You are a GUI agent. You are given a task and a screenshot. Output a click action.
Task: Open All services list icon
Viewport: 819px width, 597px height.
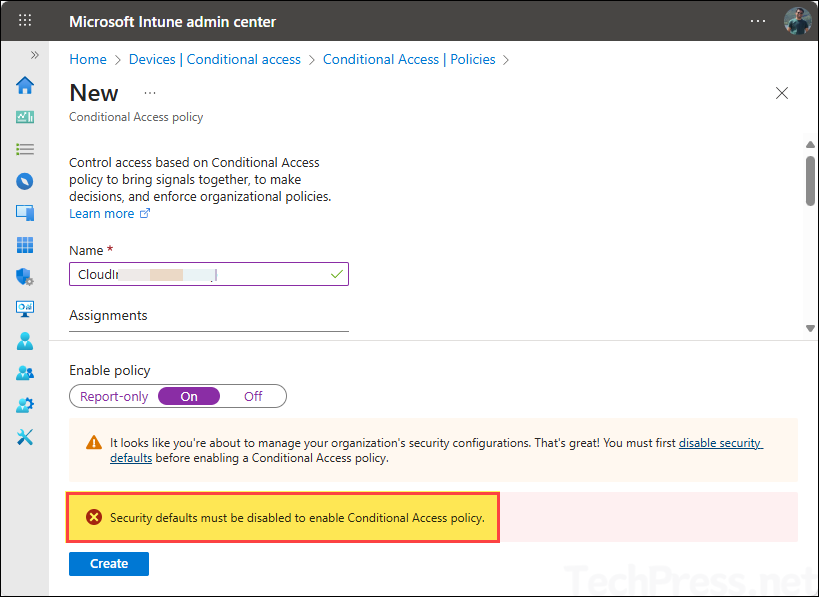click(25, 149)
